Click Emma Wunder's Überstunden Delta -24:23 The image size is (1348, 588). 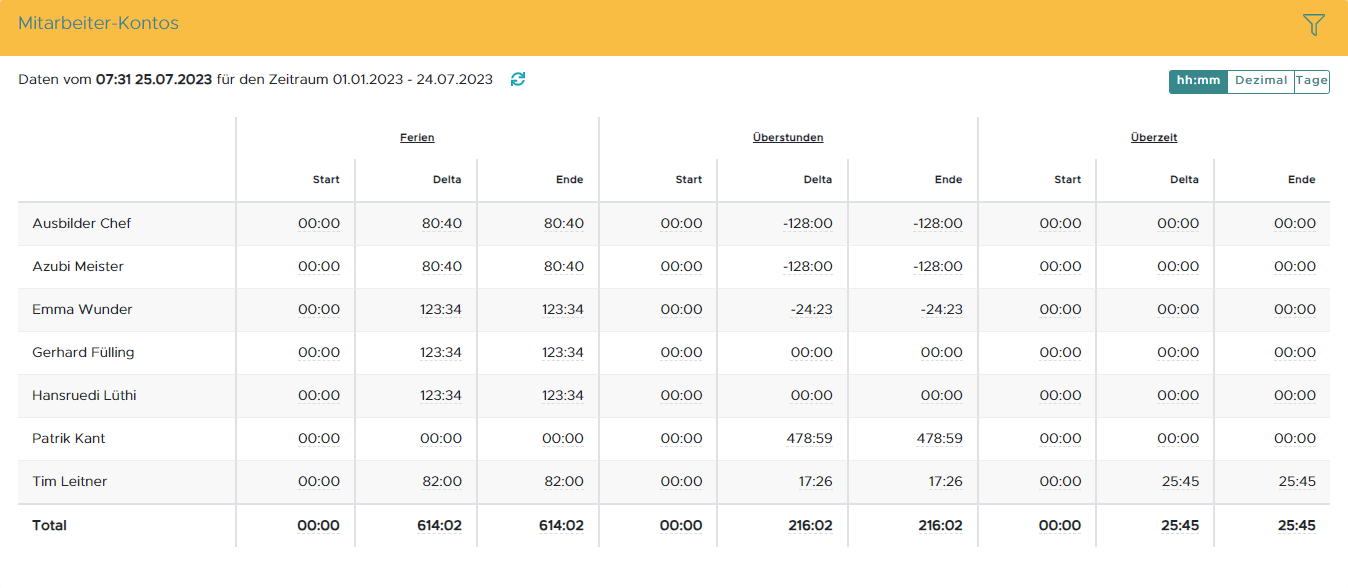pyautogui.click(x=811, y=310)
